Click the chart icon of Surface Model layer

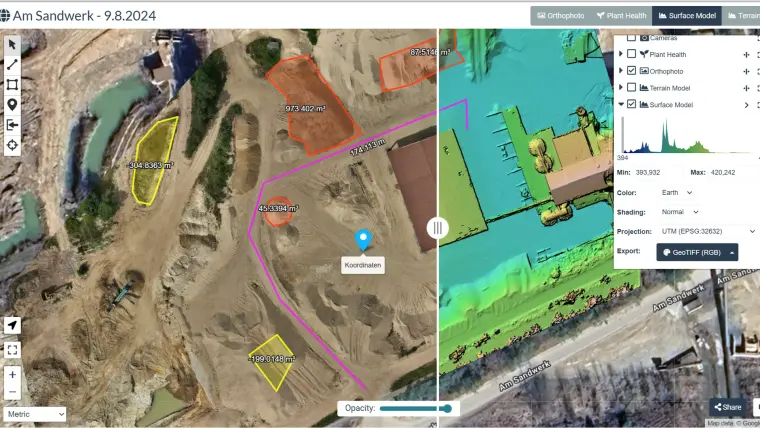click(x=644, y=104)
